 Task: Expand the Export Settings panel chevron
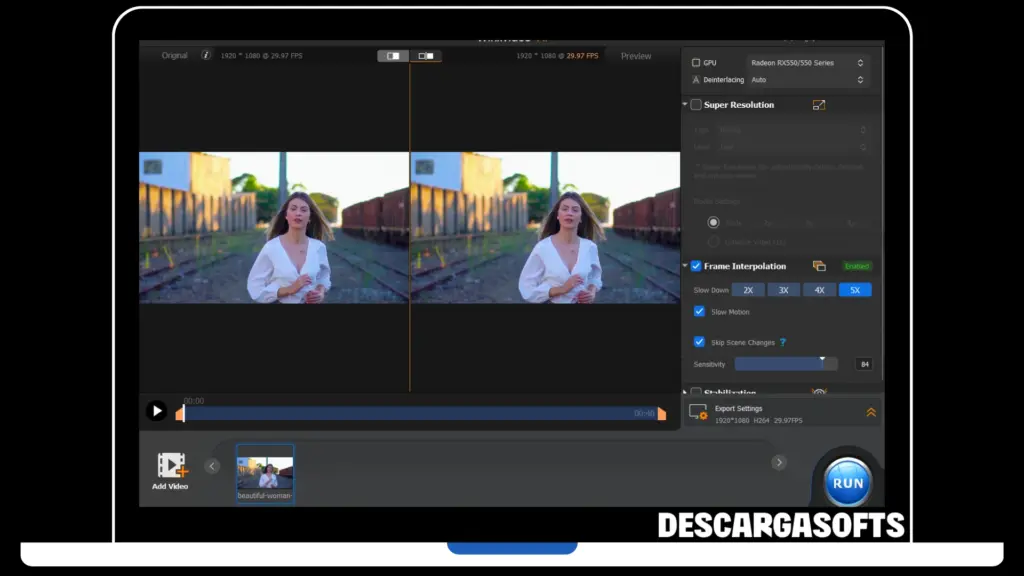pos(870,412)
